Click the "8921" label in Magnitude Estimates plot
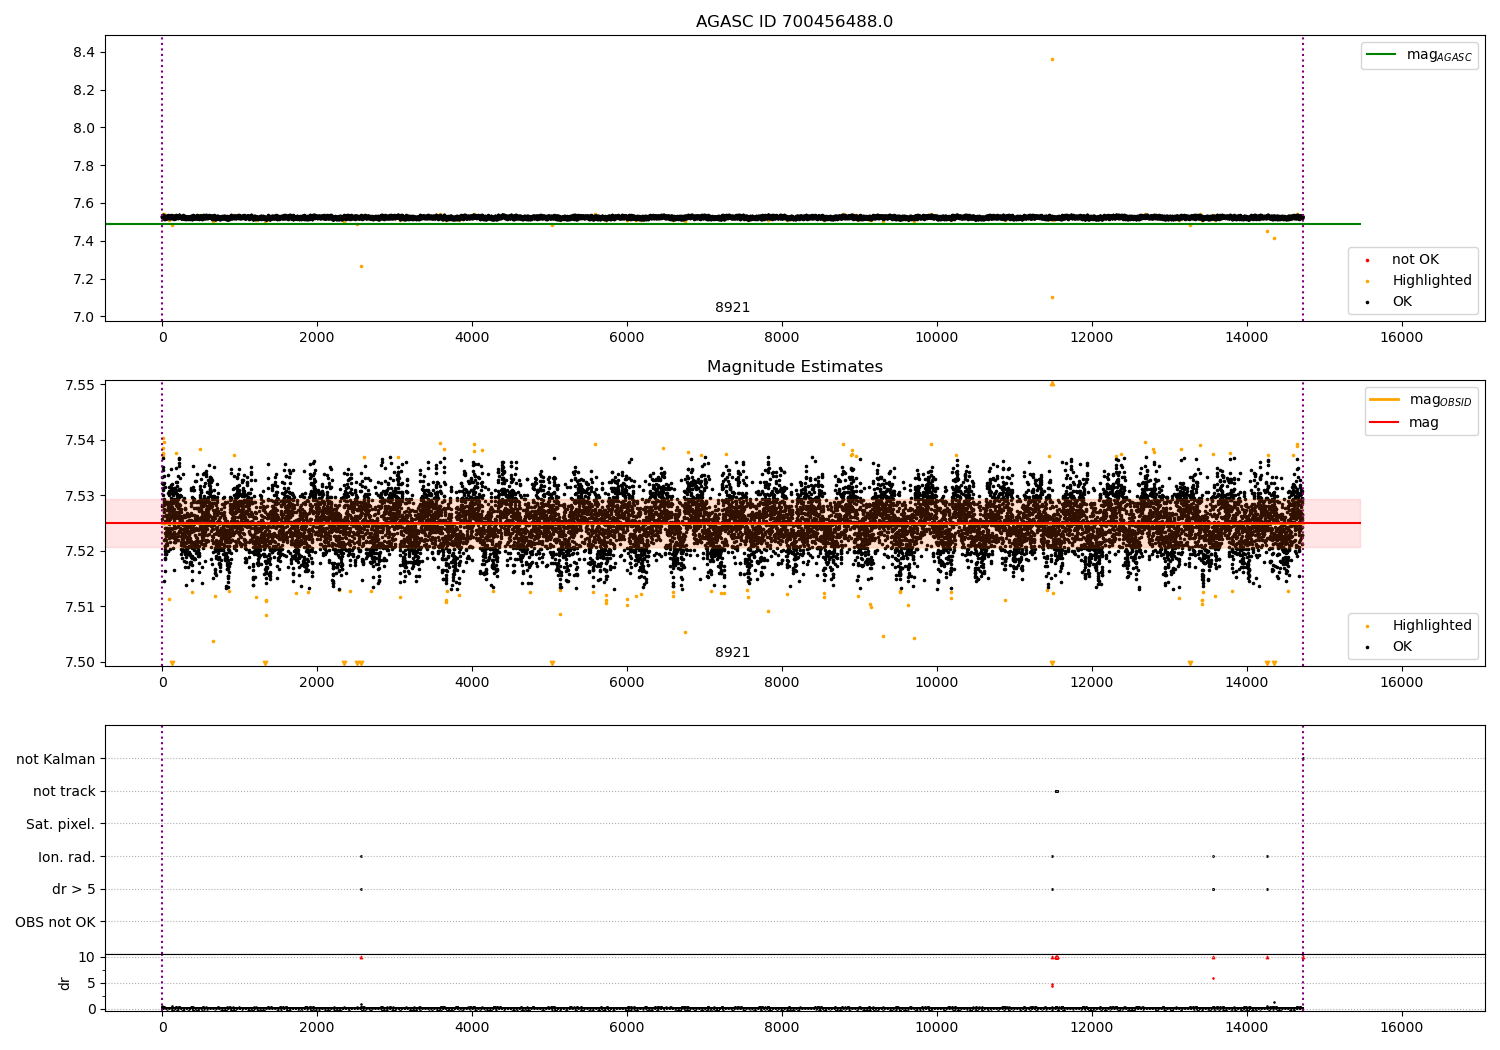 click(x=732, y=653)
